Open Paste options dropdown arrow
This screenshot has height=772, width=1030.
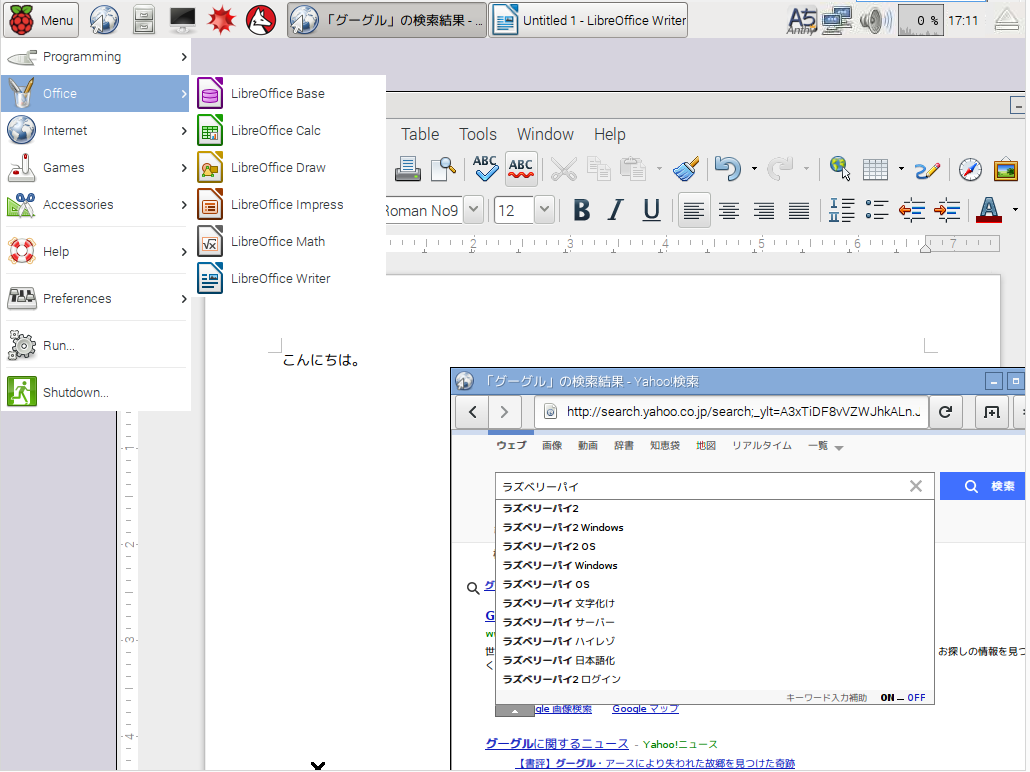(660, 170)
